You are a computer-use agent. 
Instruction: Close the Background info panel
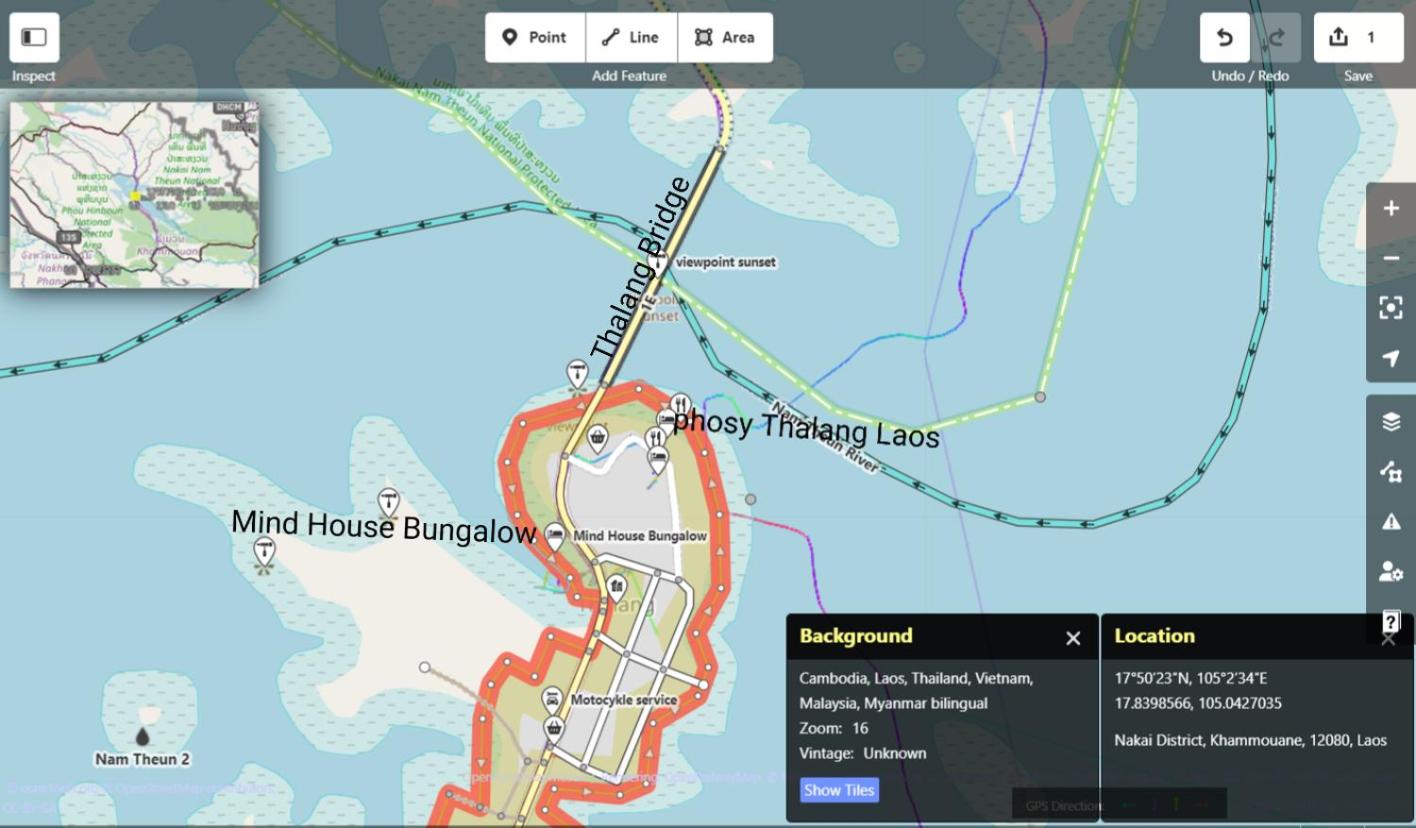pyautogui.click(x=1073, y=638)
